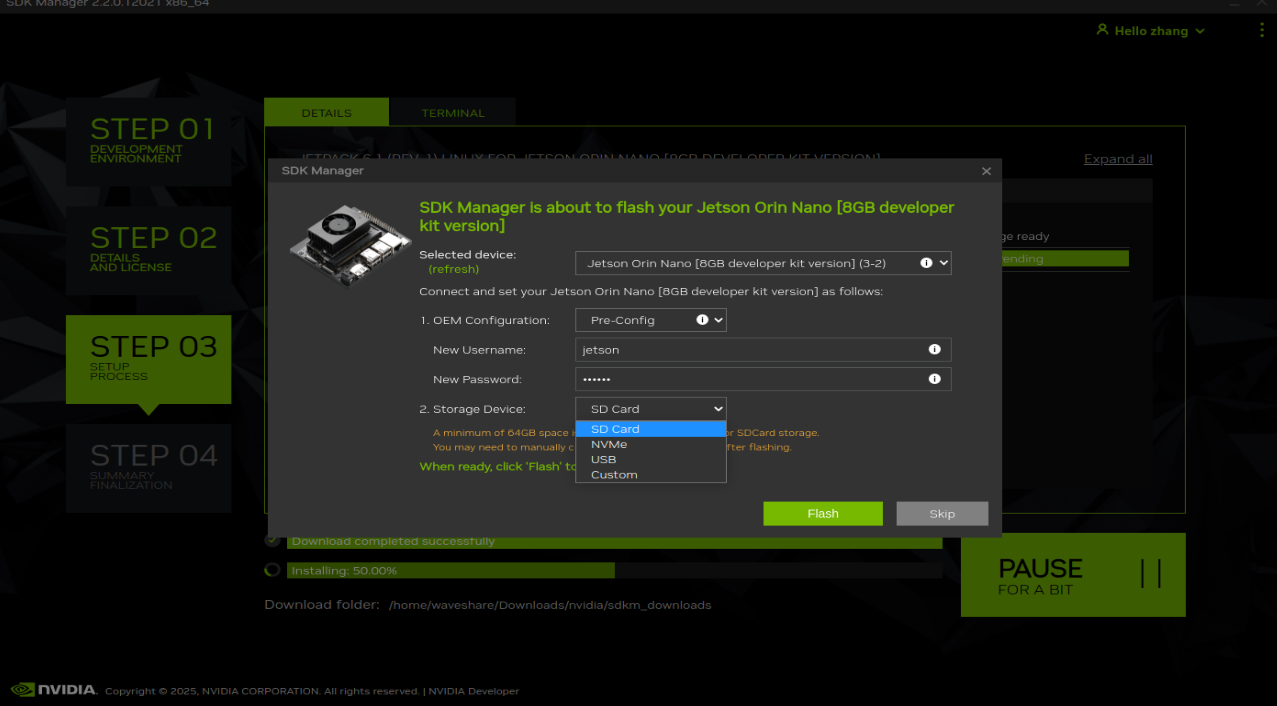Click the flash dialog heading text
The height and width of the screenshot is (706, 1277).
[687, 216]
